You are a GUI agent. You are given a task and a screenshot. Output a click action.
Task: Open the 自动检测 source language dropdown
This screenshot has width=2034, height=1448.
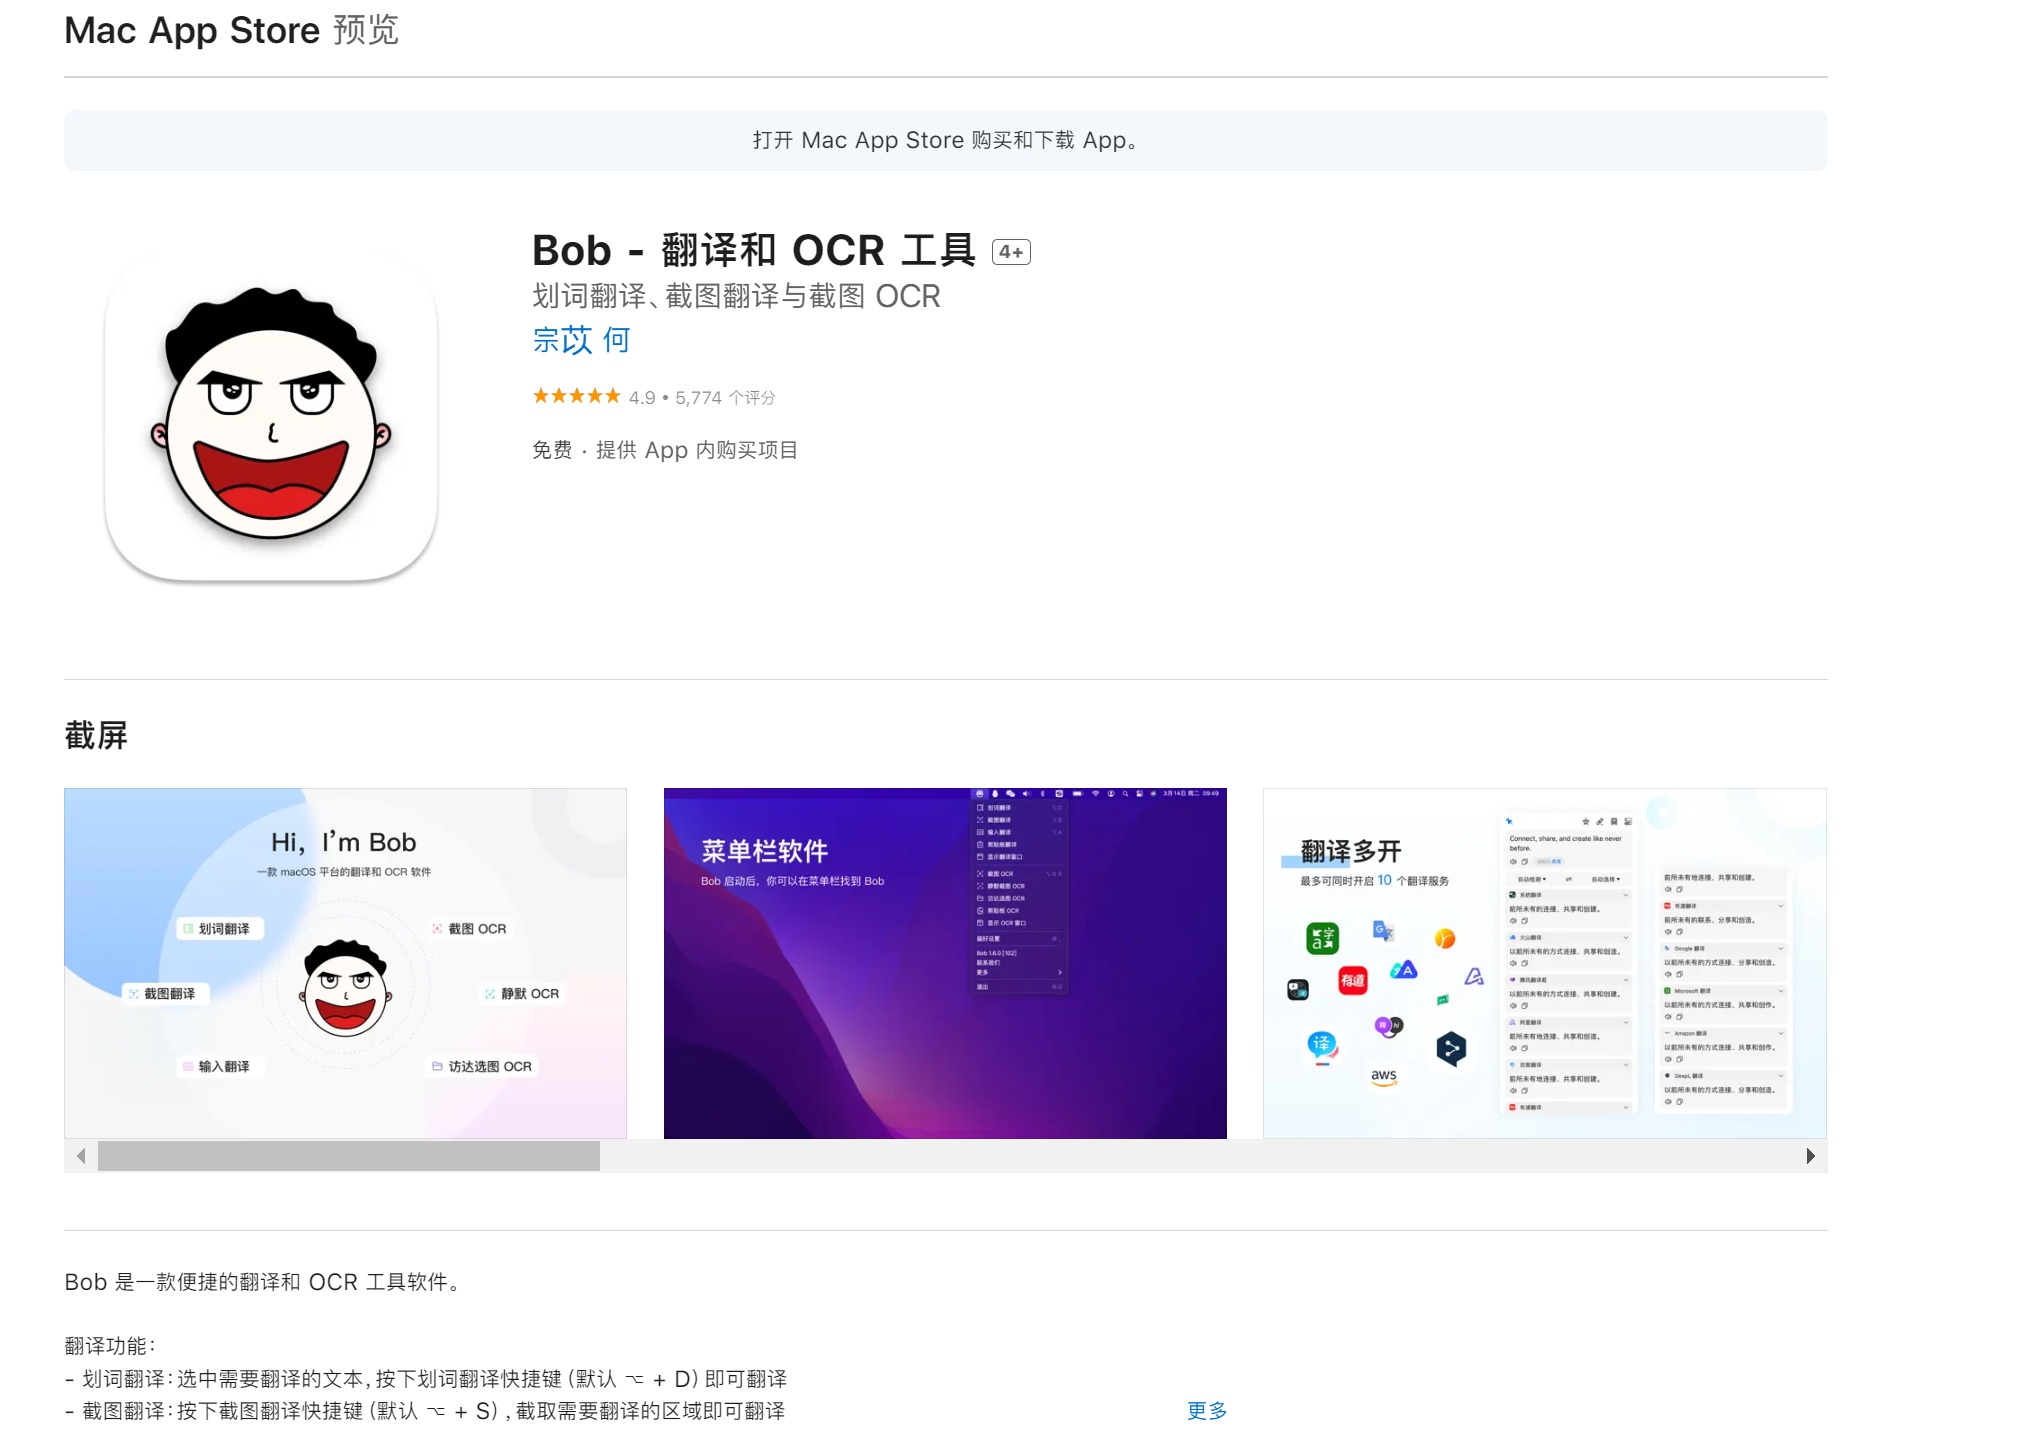[x=1530, y=879]
